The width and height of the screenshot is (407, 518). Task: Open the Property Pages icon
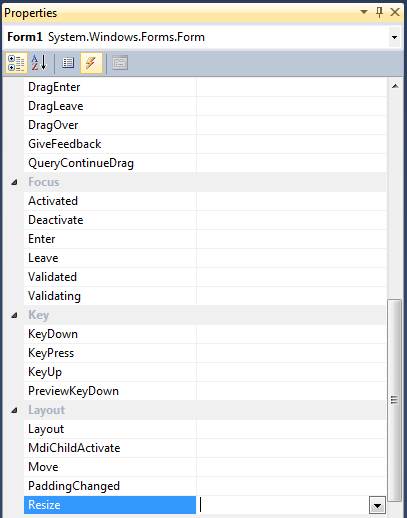click(120, 63)
